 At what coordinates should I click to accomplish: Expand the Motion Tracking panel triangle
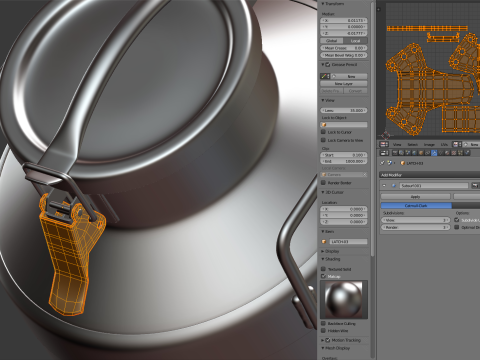[322, 340]
